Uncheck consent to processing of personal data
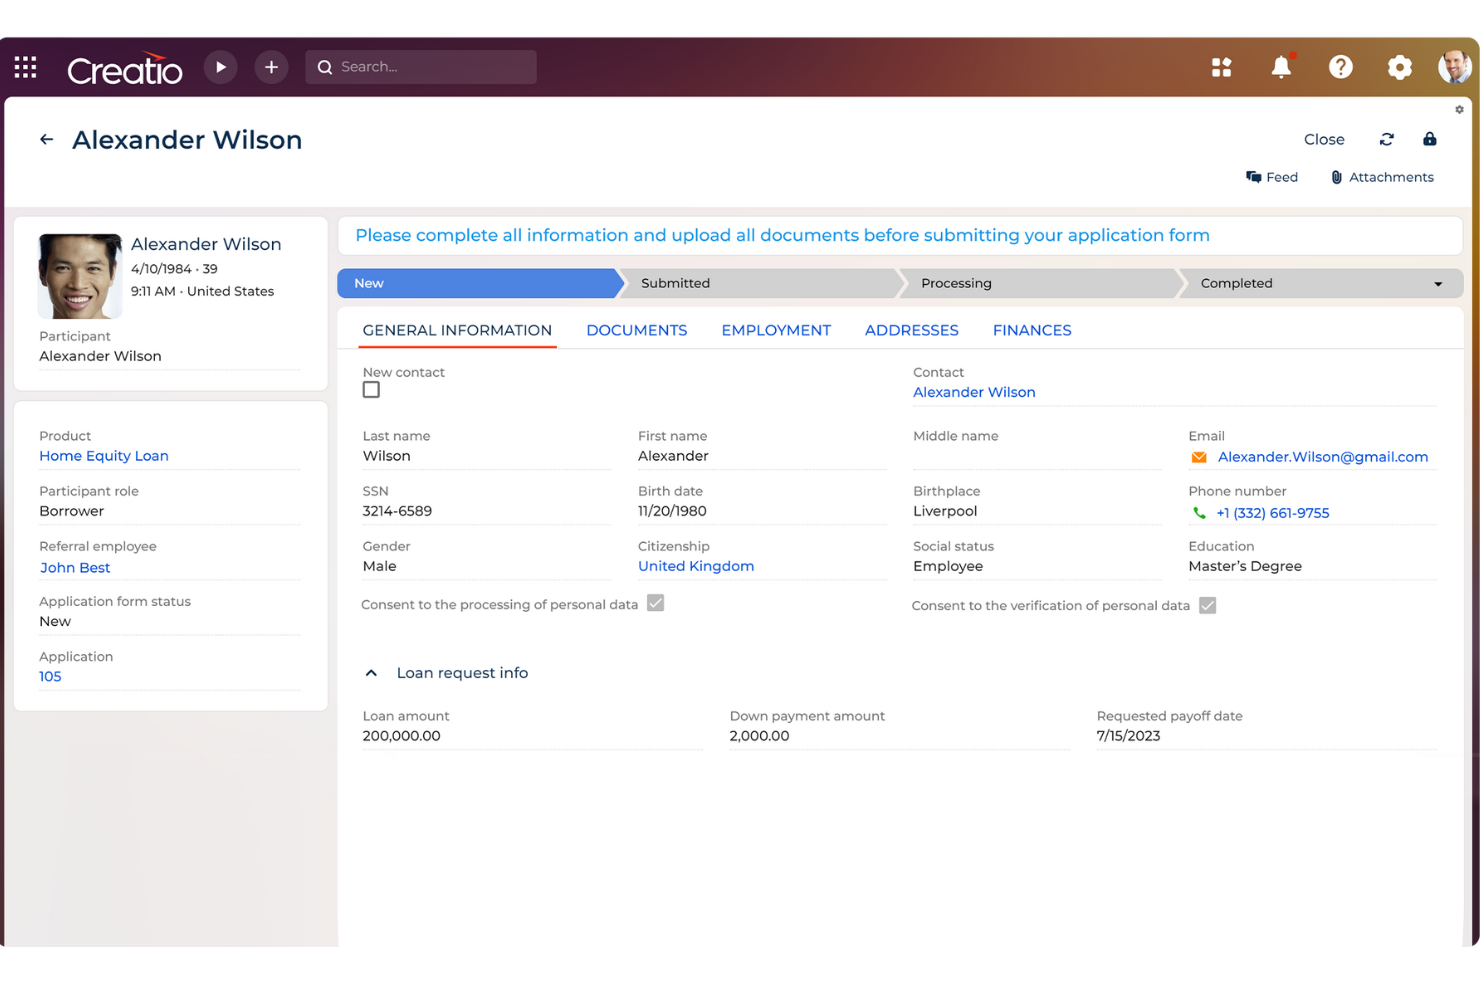The height and width of the screenshot is (987, 1480). click(x=655, y=603)
